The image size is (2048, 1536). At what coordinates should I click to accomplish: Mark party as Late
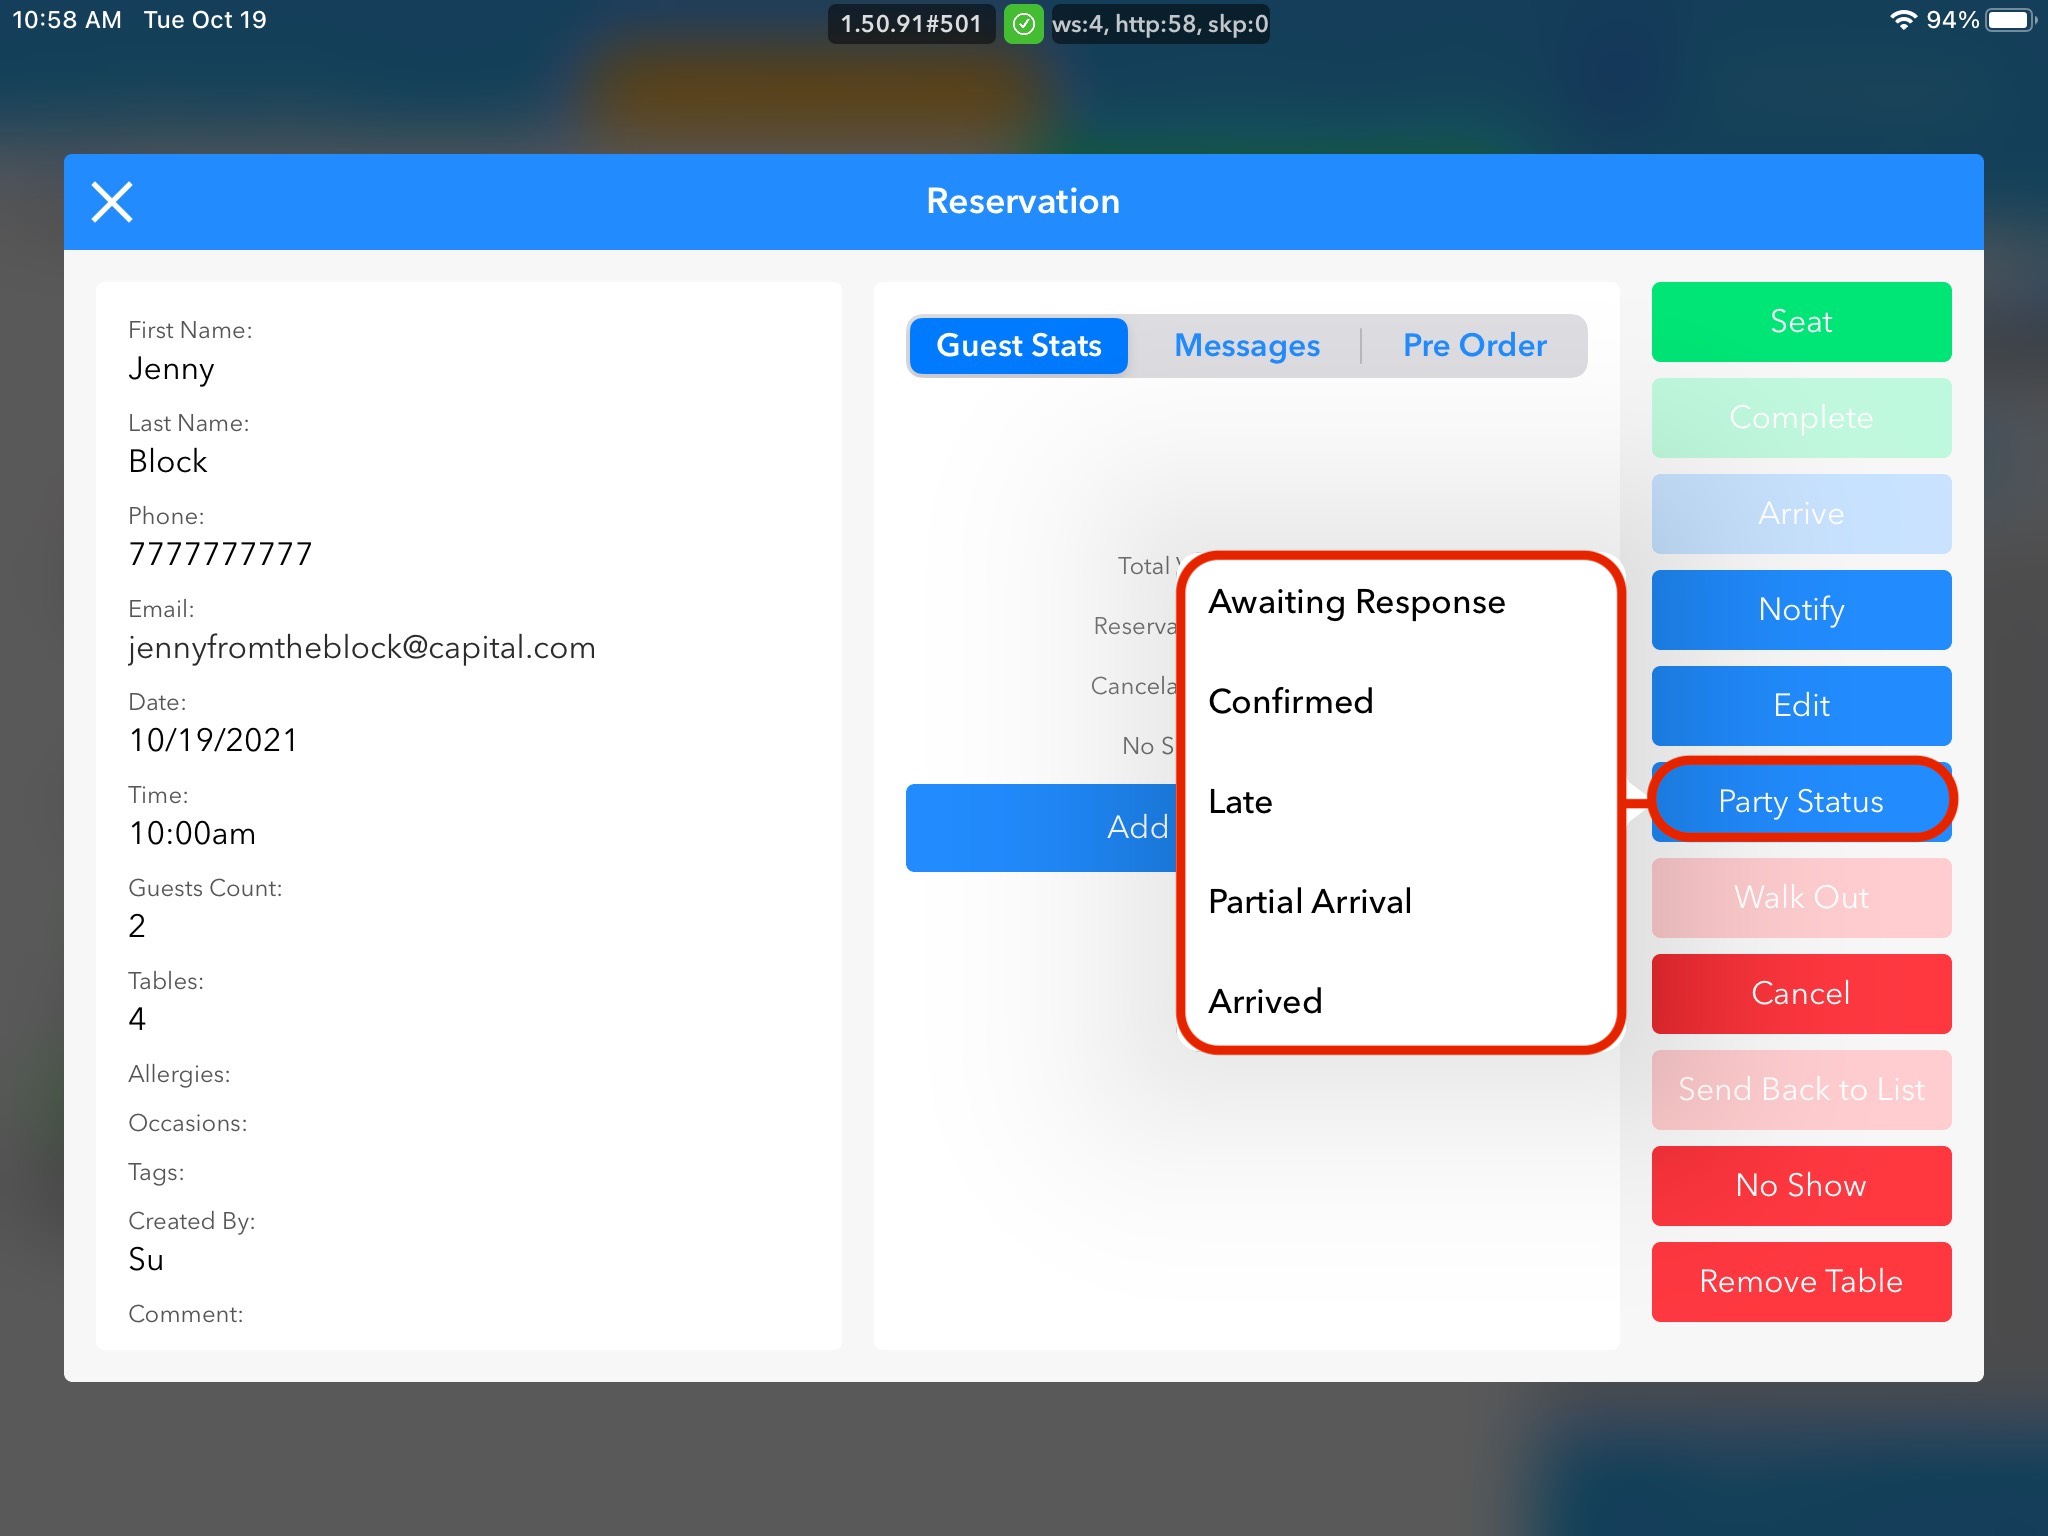coord(1240,802)
